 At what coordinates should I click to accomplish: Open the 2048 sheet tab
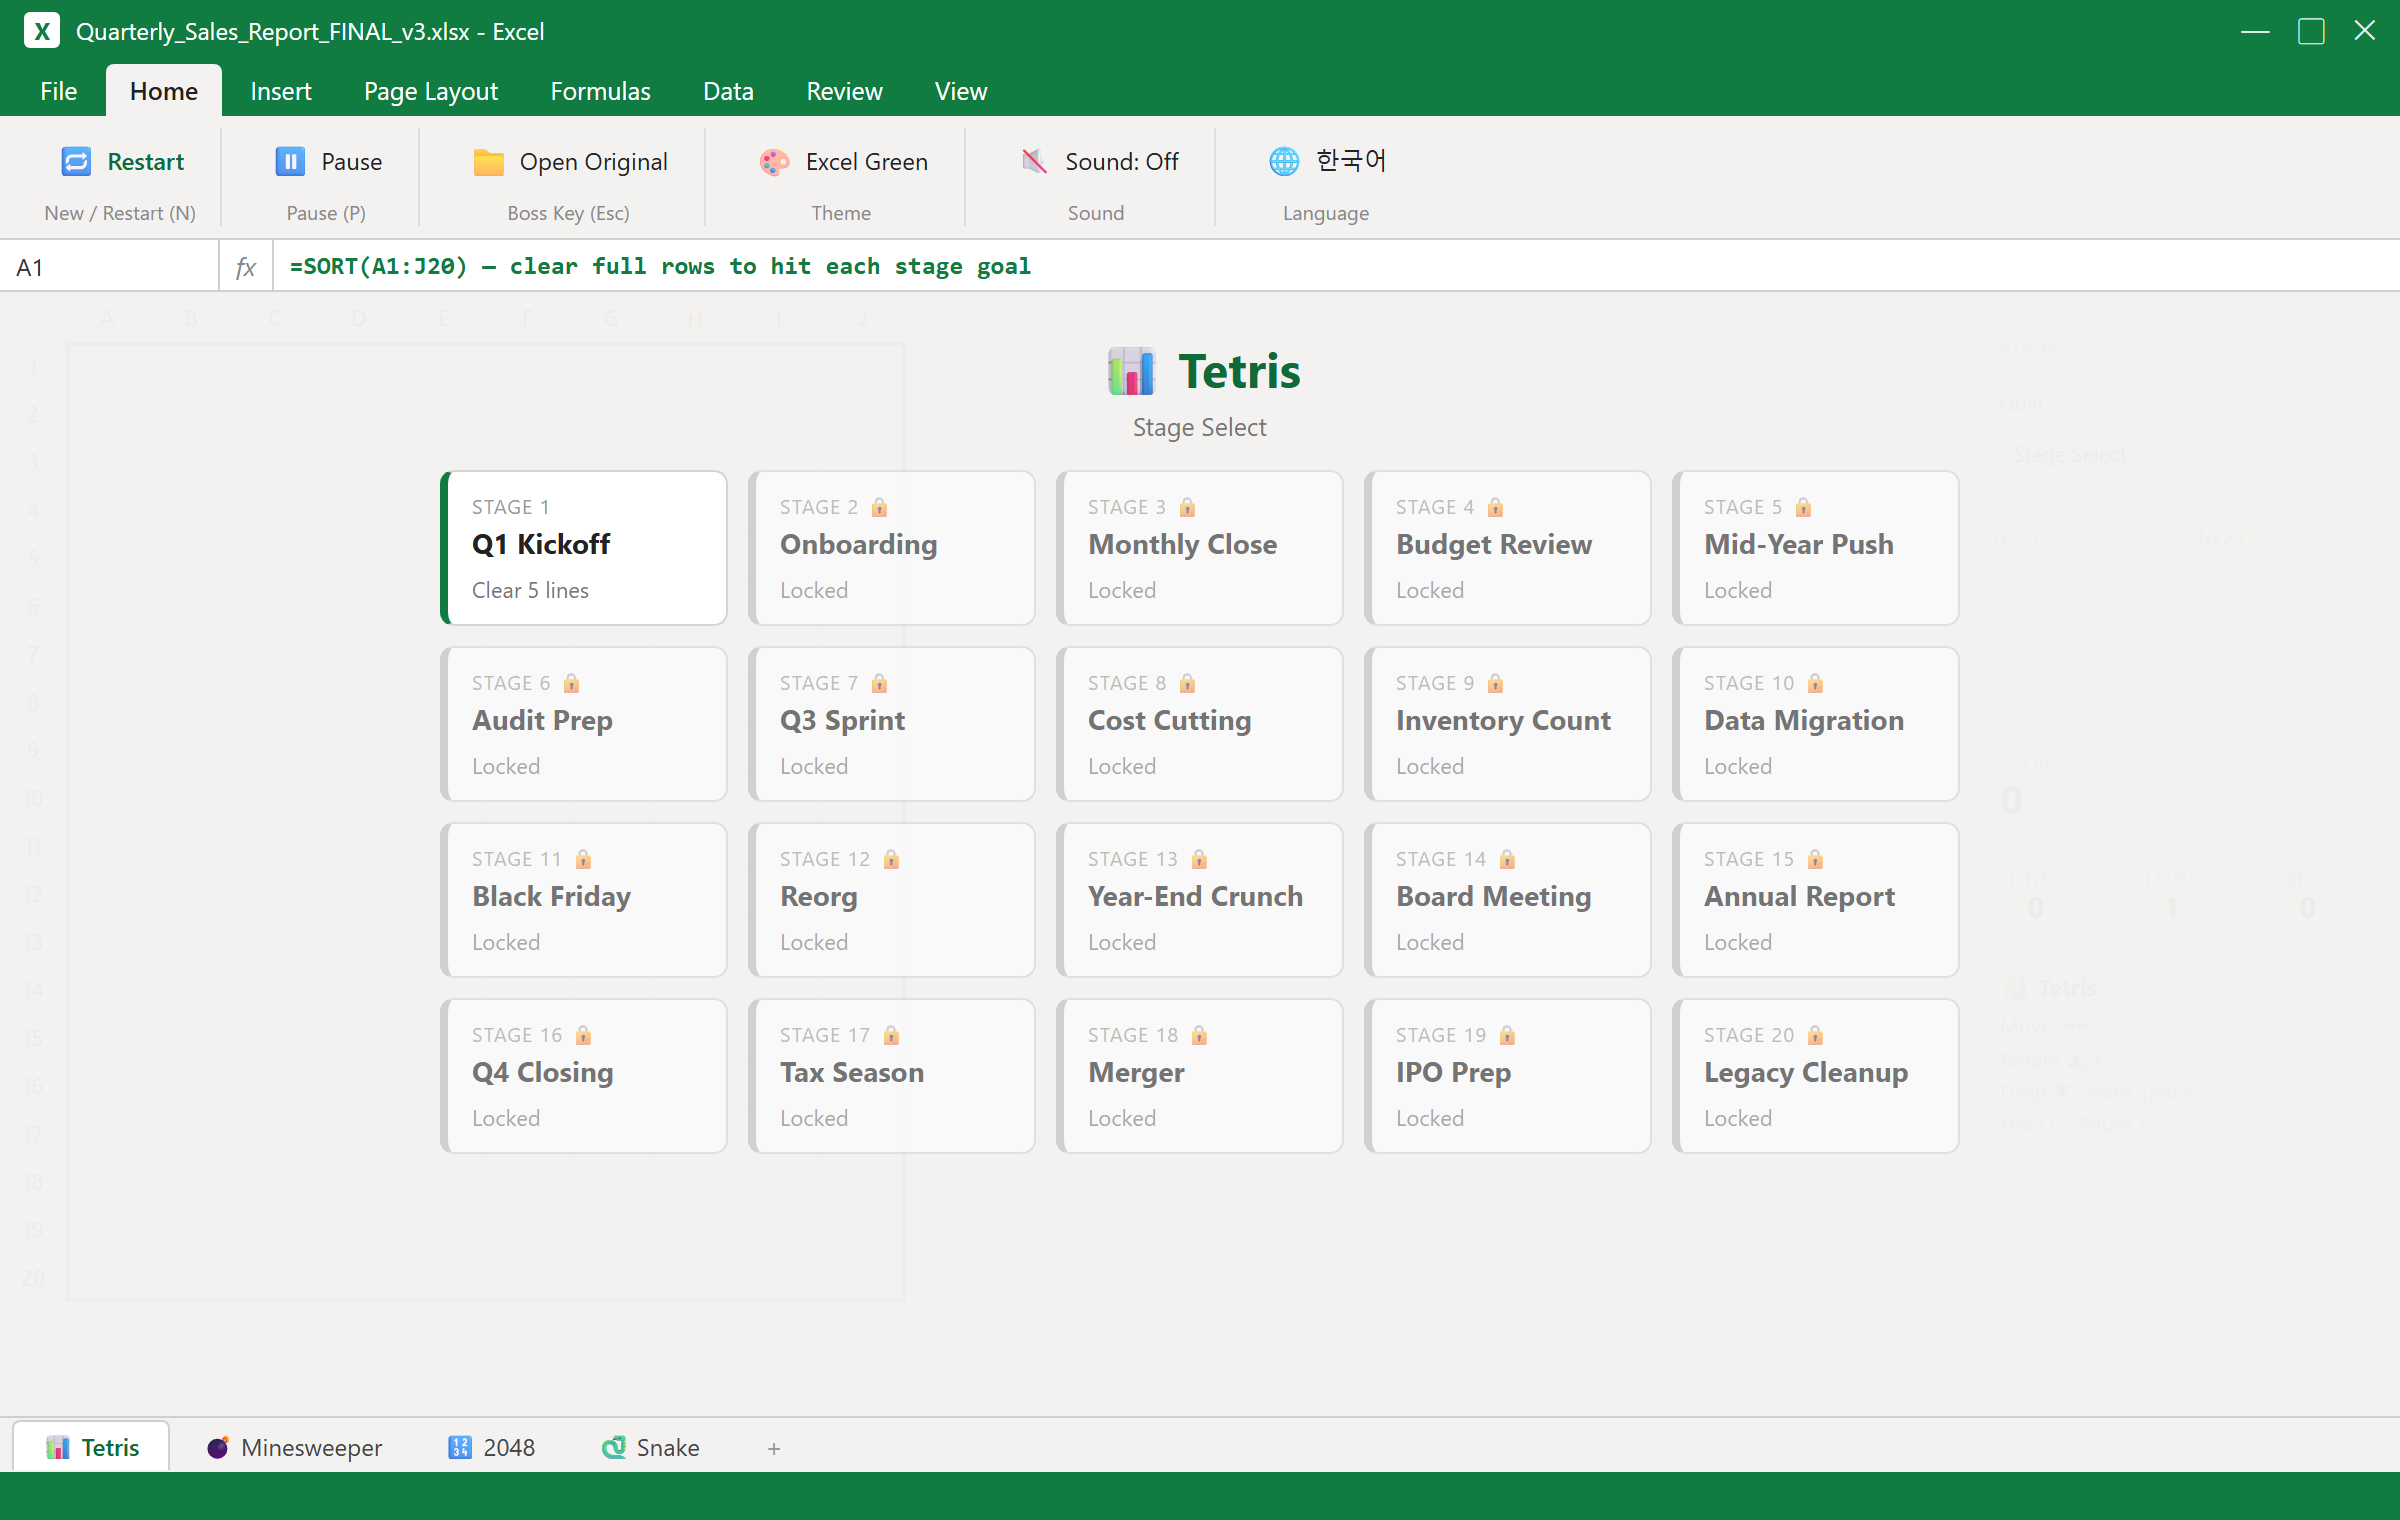[x=492, y=1447]
